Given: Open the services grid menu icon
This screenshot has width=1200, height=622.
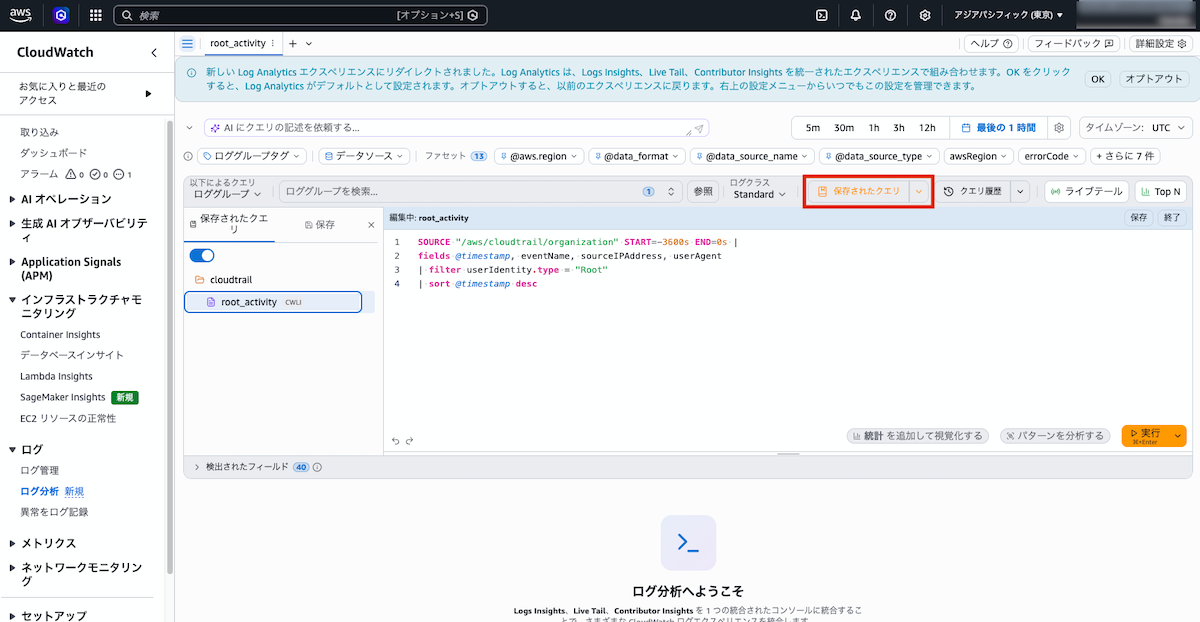Looking at the screenshot, I should (96, 15).
